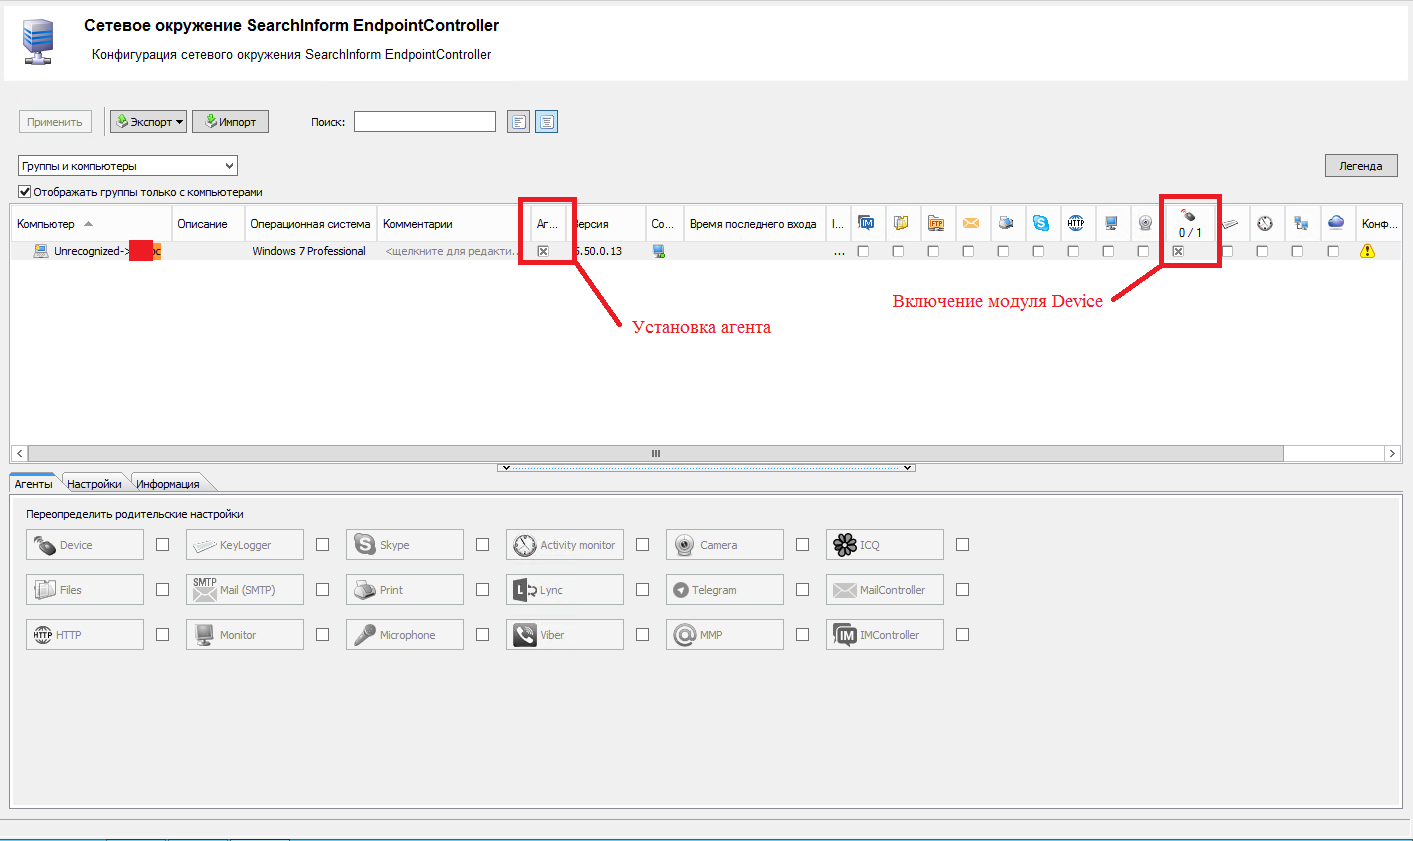This screenshot has width=1413, height=841.
Task: Click the yellow warning icon in computer row
Action: 1368,251
